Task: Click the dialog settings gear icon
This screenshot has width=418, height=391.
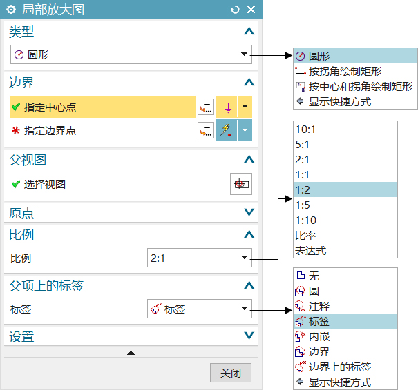Action: [11, 10]
